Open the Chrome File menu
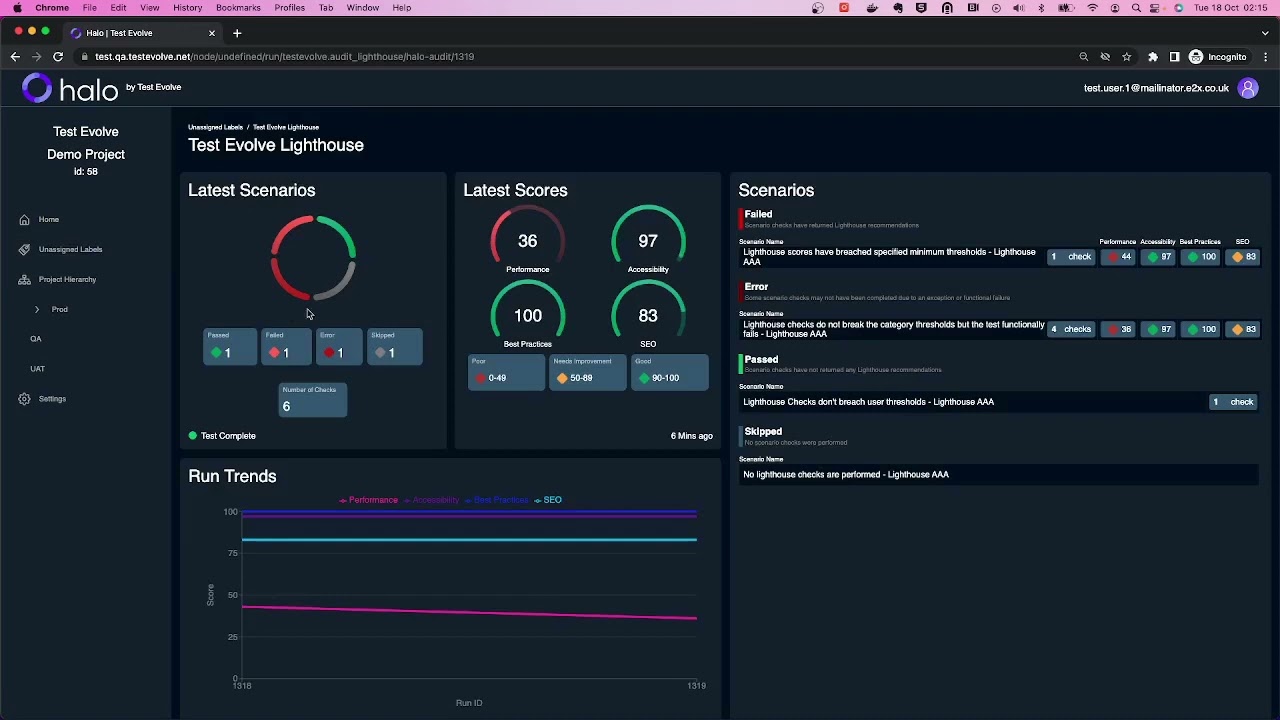The height and width of the screenshot is (720, 1280). [90, 8]
